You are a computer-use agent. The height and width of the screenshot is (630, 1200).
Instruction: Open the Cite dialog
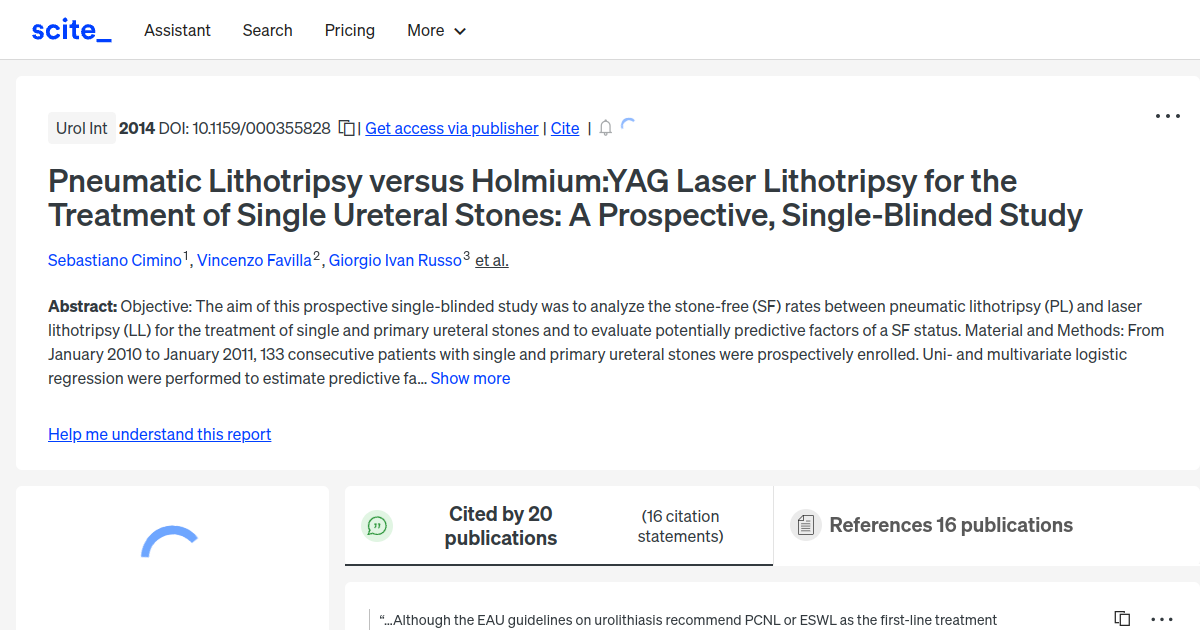pos(564,128)
